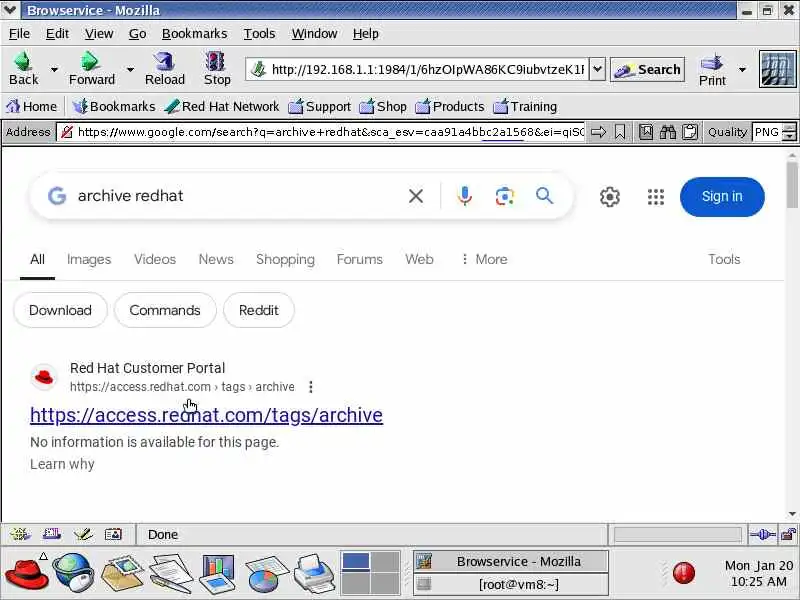Open result options three-dot menu
Viewport: 800px width, 600px height.
coord(311,387)
